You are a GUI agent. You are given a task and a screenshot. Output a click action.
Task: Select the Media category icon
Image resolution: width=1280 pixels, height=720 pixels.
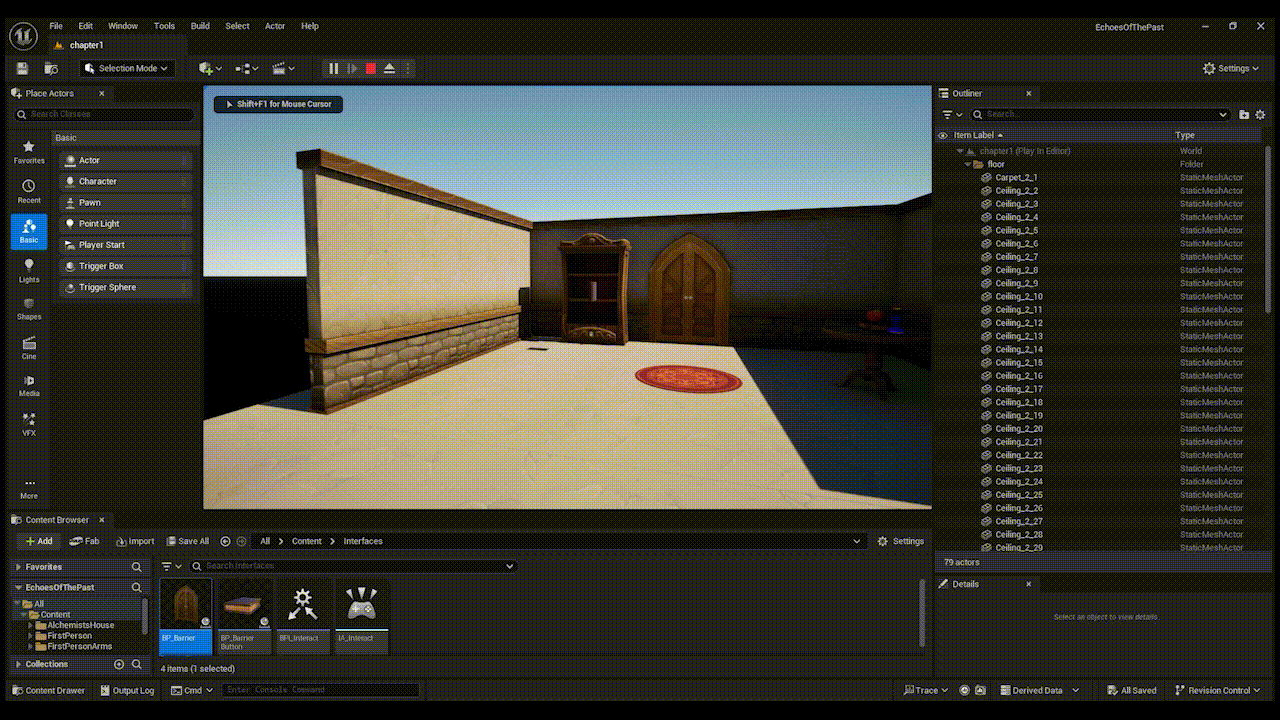coord(29,386)
